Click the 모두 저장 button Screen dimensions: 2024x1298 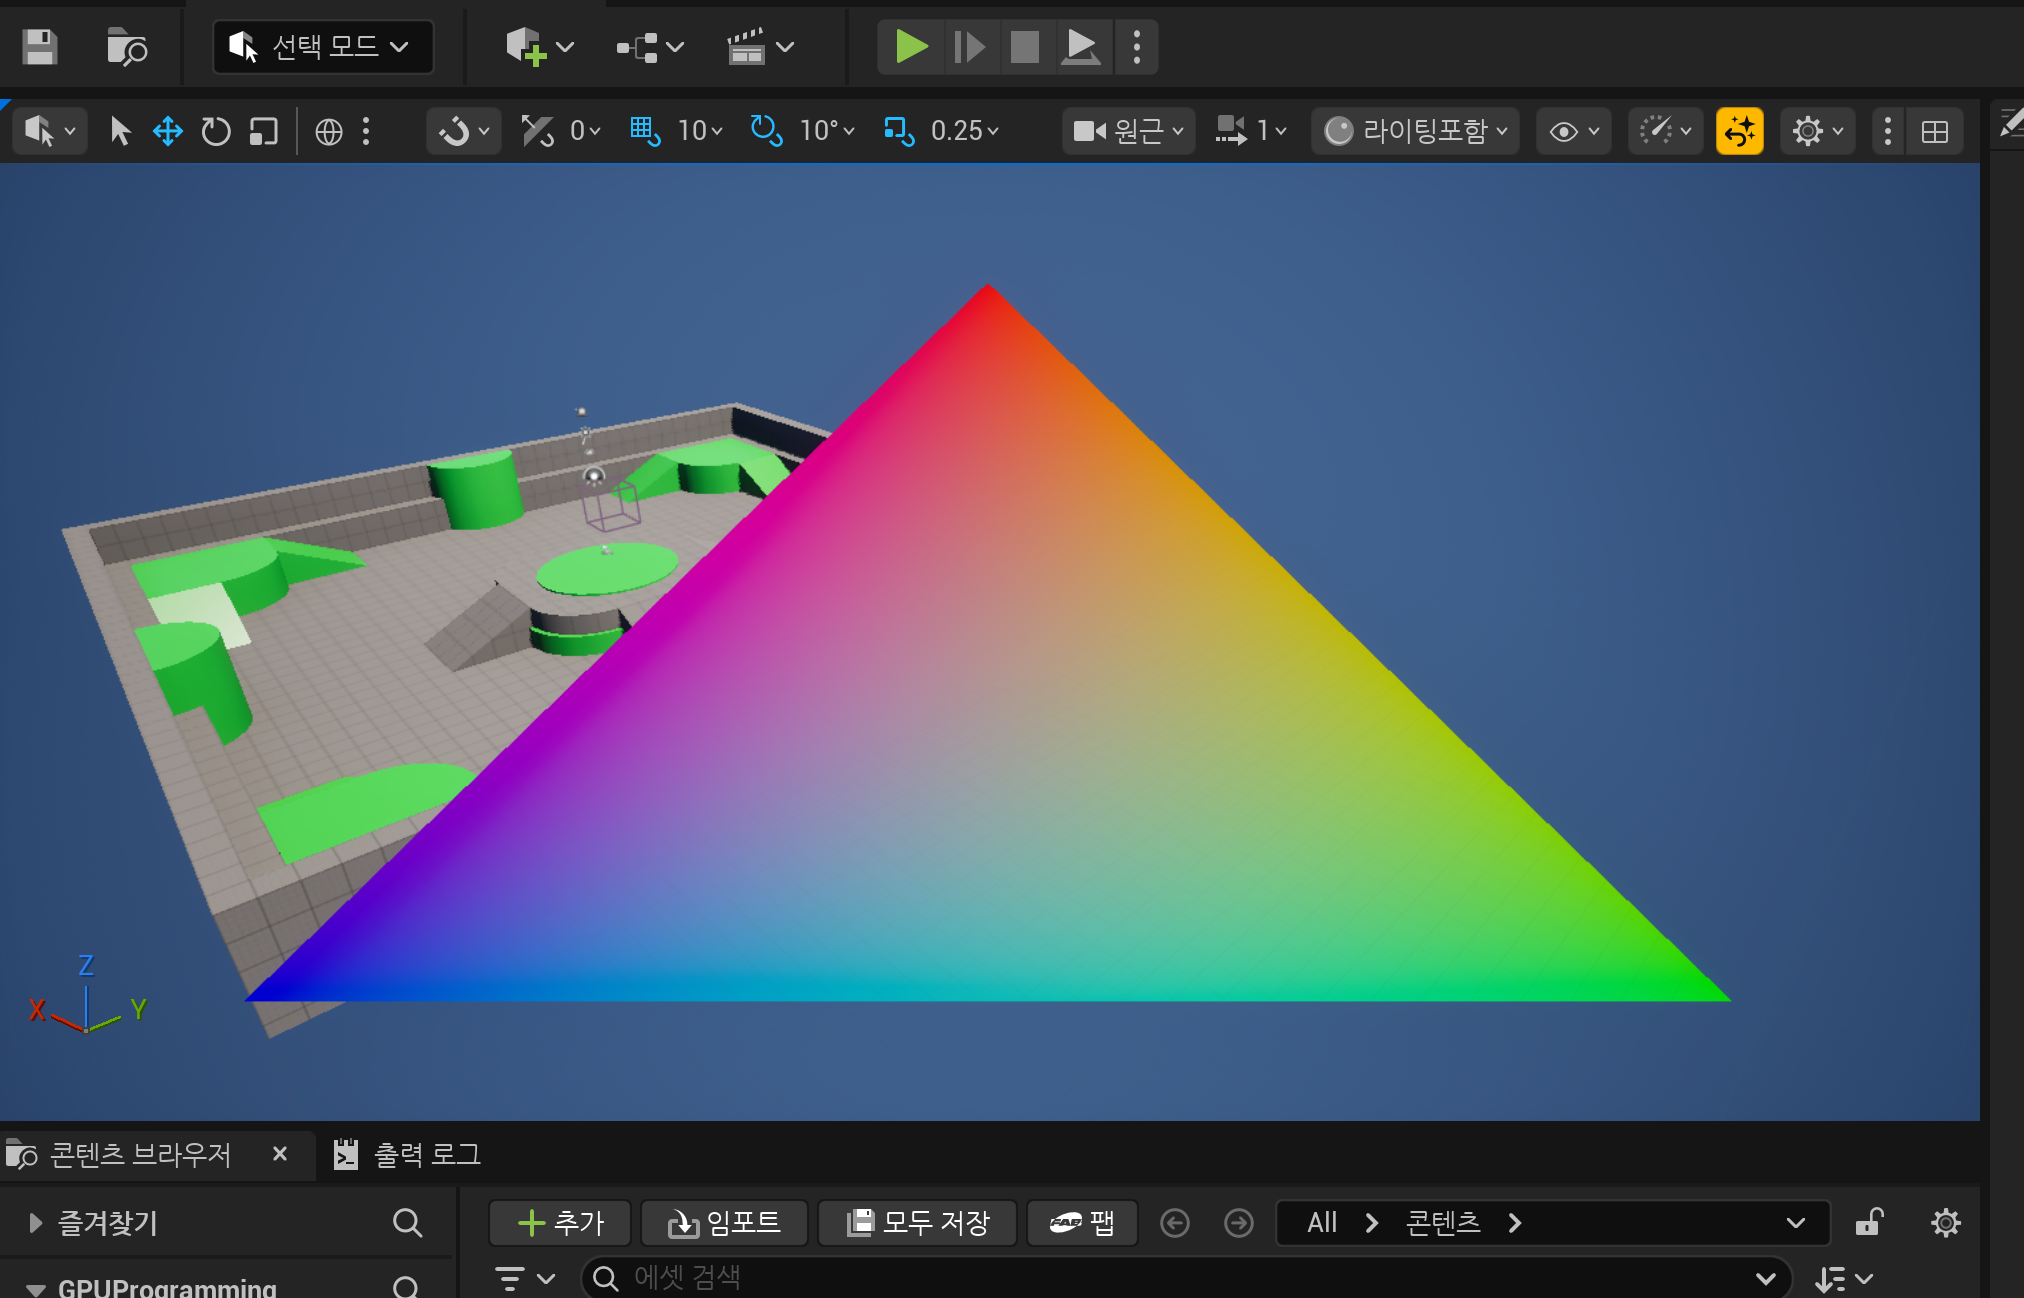[918, 1222]
